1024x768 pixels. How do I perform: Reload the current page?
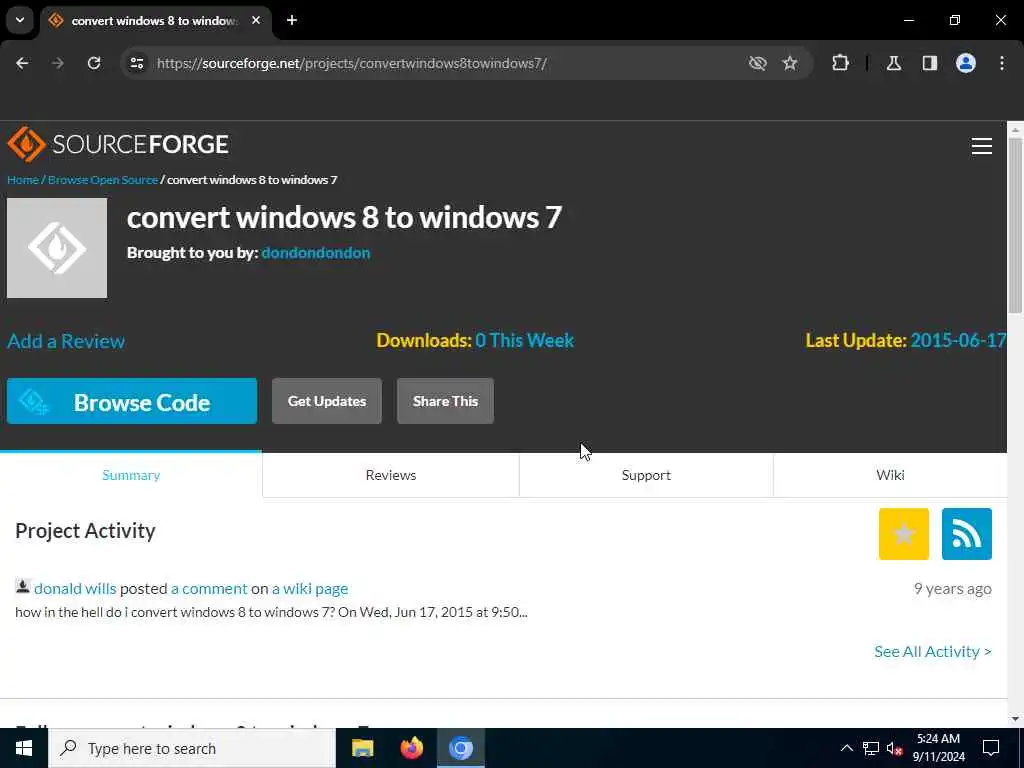coord(94,63)
